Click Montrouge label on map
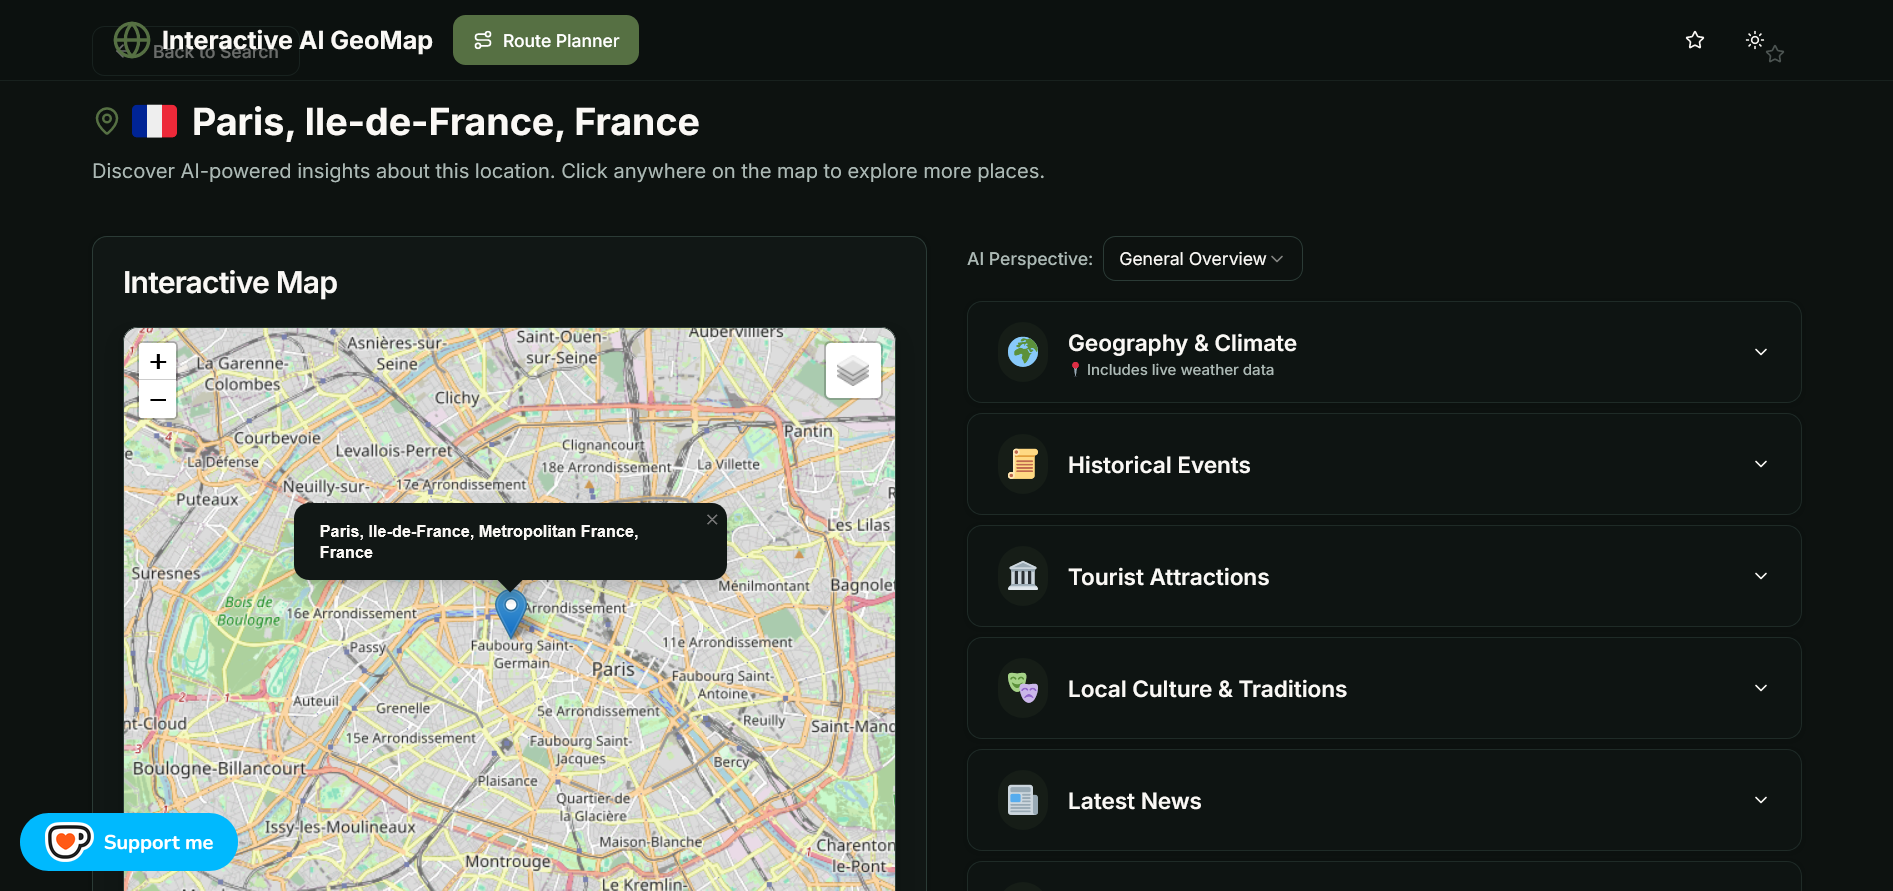1893x891 pixels. tap(508, 861)
